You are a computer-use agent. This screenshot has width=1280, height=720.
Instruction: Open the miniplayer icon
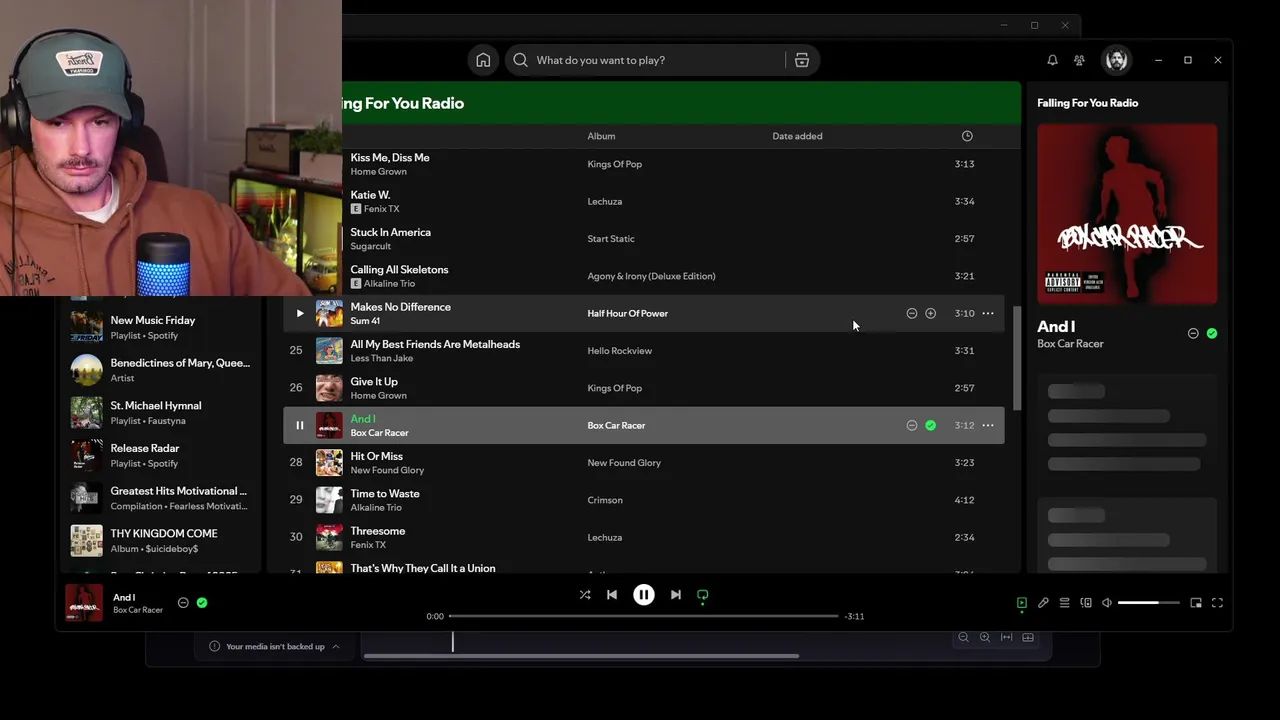pyautogui.click(x=1195, y=603)
